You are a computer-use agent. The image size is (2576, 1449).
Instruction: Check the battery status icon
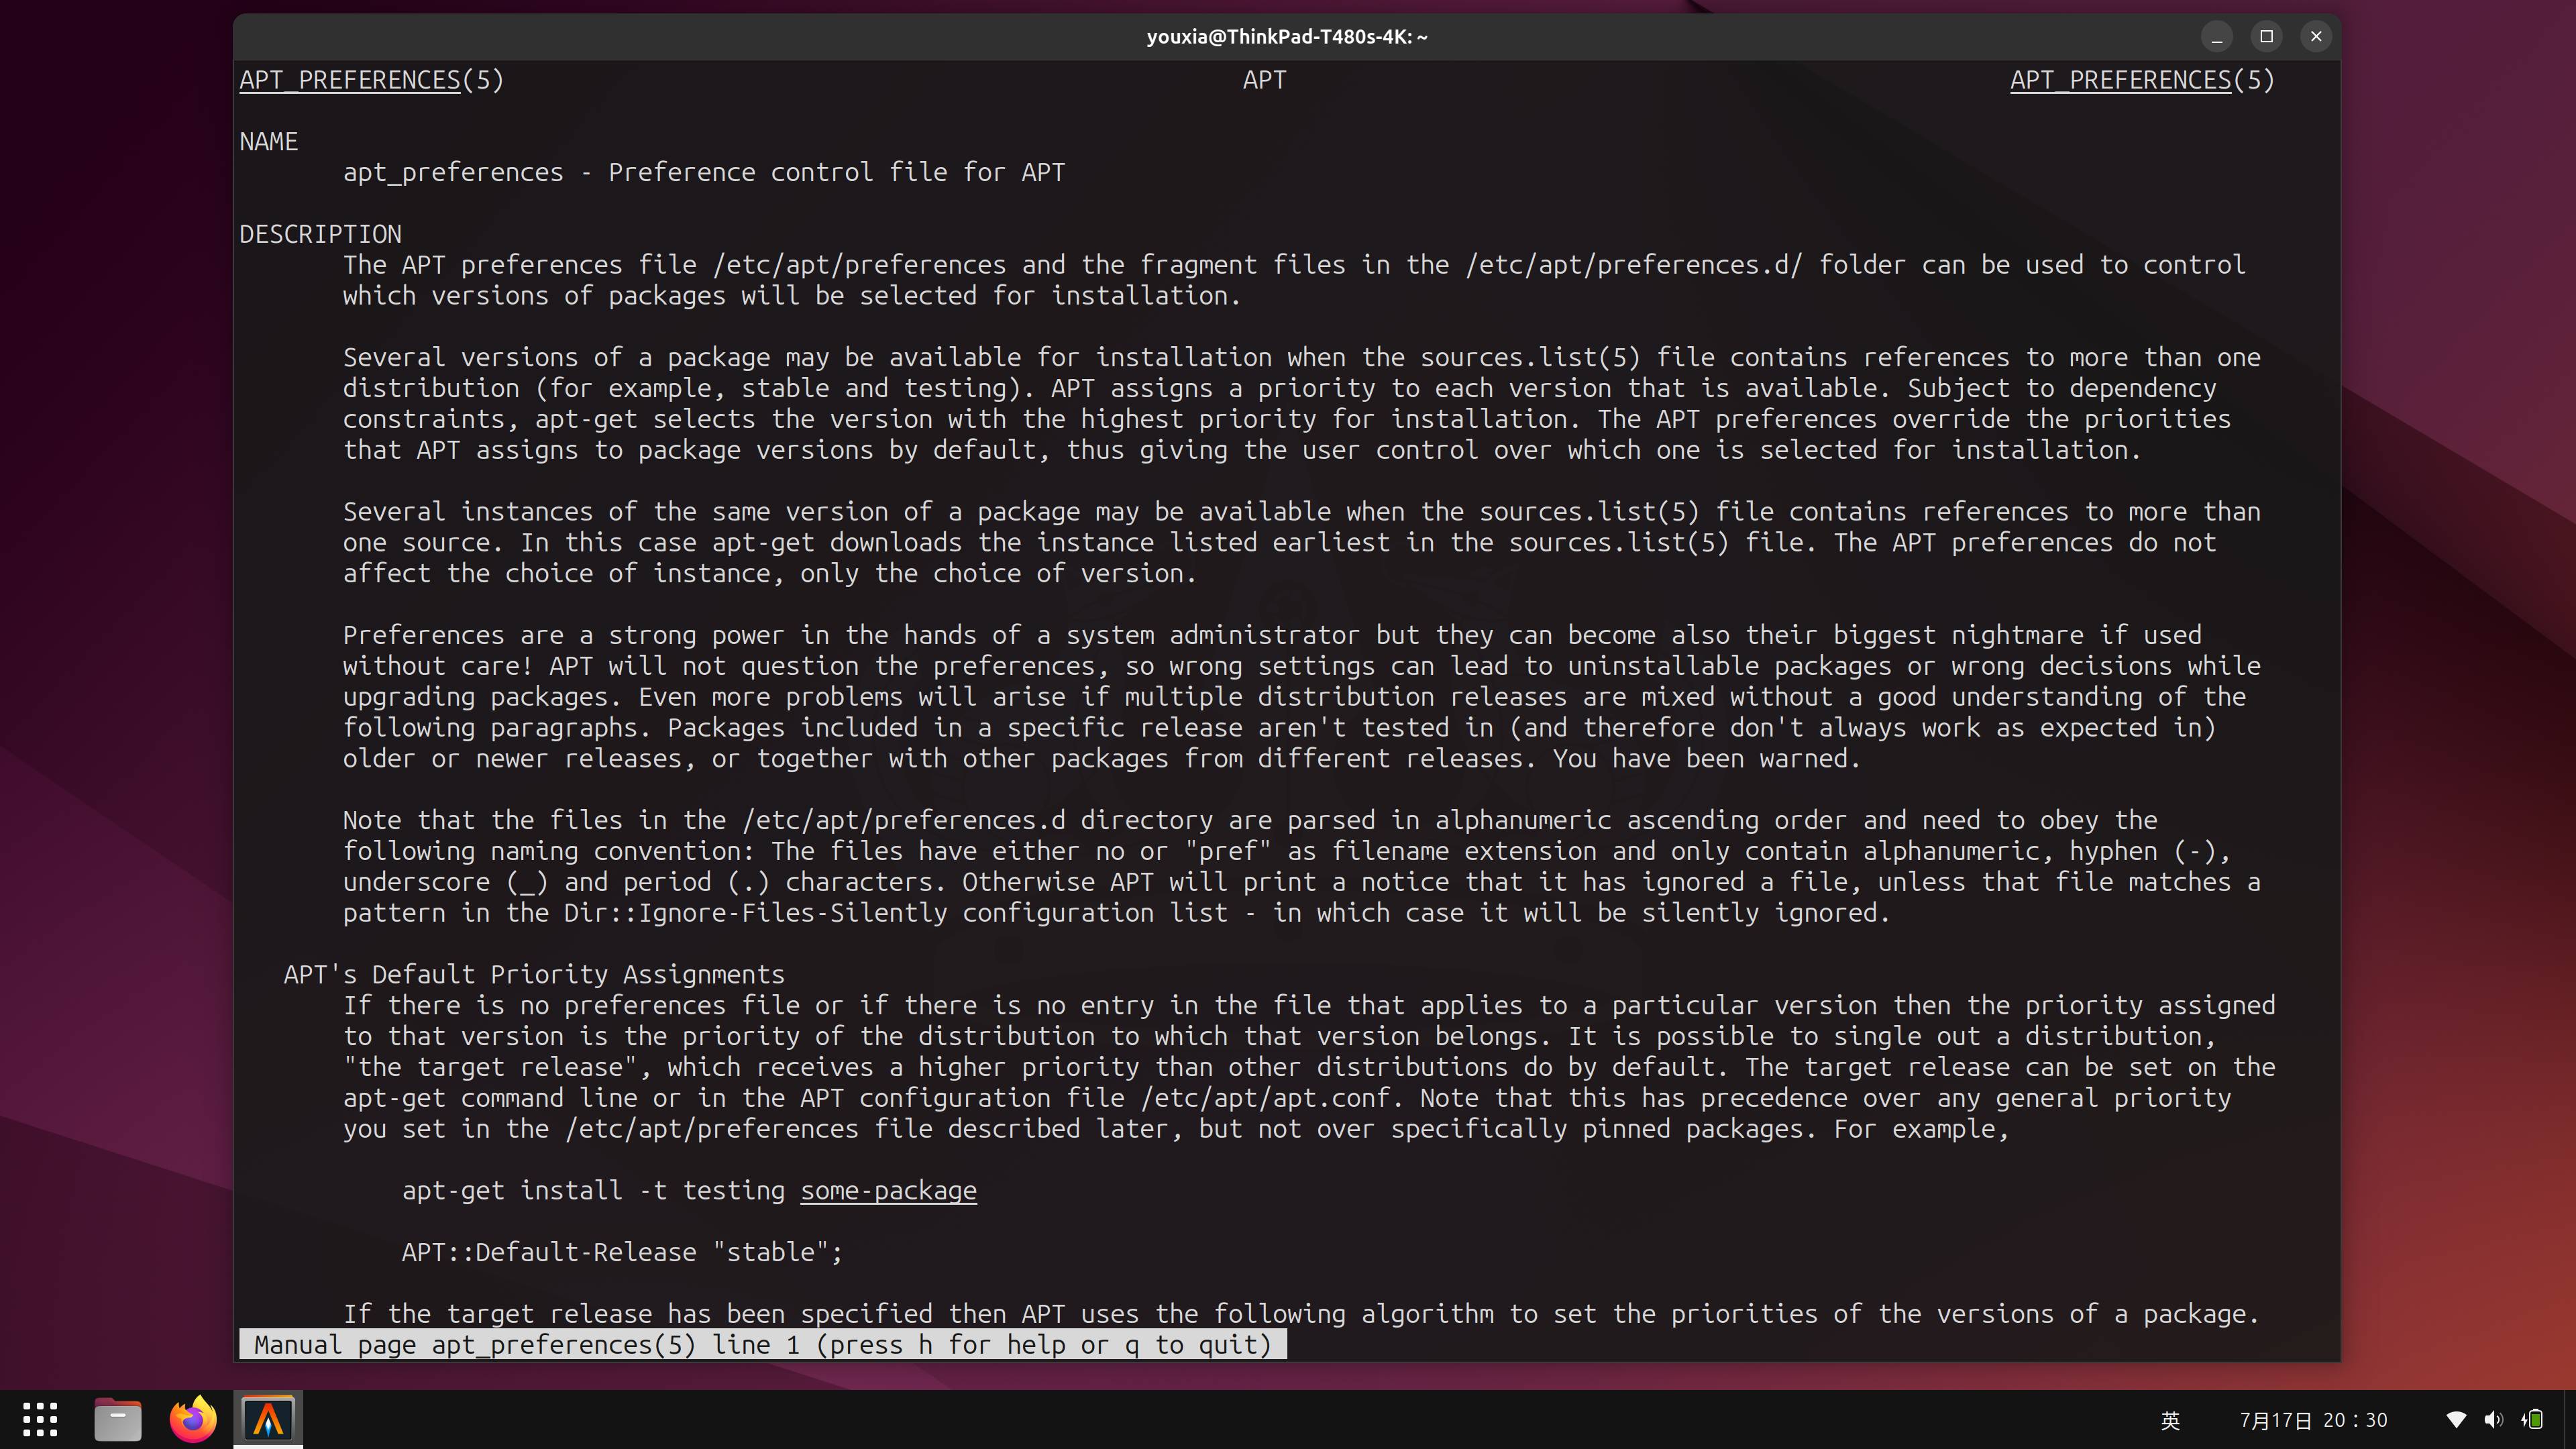click(2533, 1420)
